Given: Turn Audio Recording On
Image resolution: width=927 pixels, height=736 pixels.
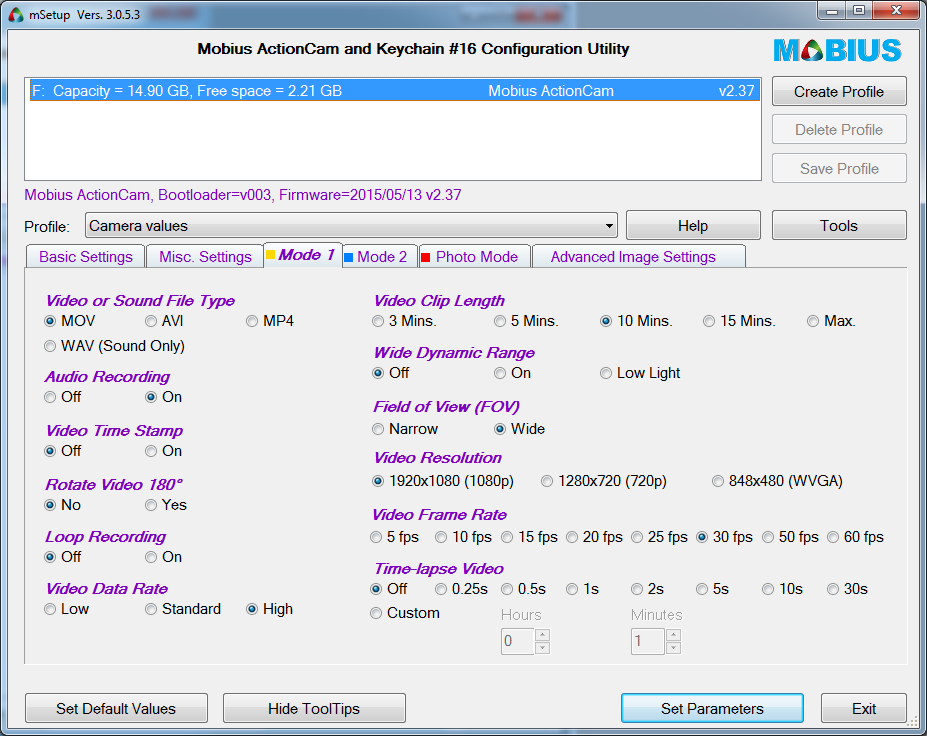Looking at the screenshot, I should pos(164,397).
